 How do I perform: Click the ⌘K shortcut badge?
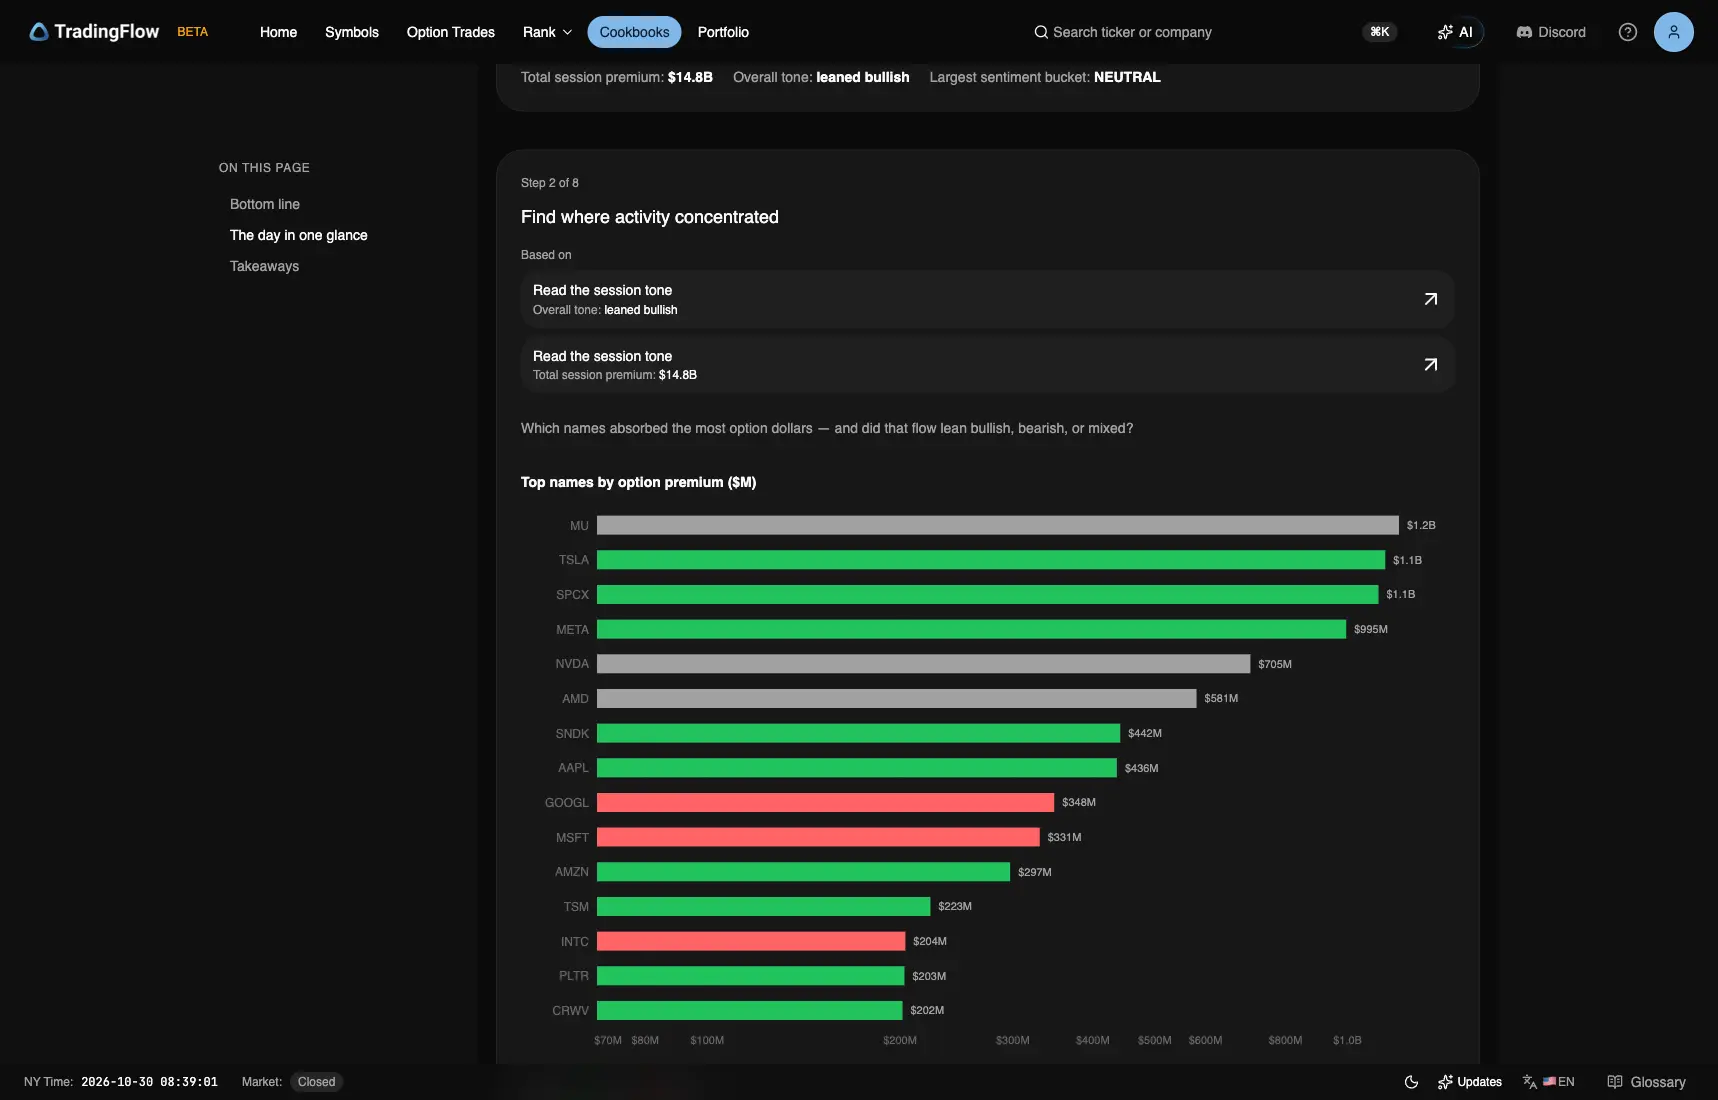[1380, 32]
